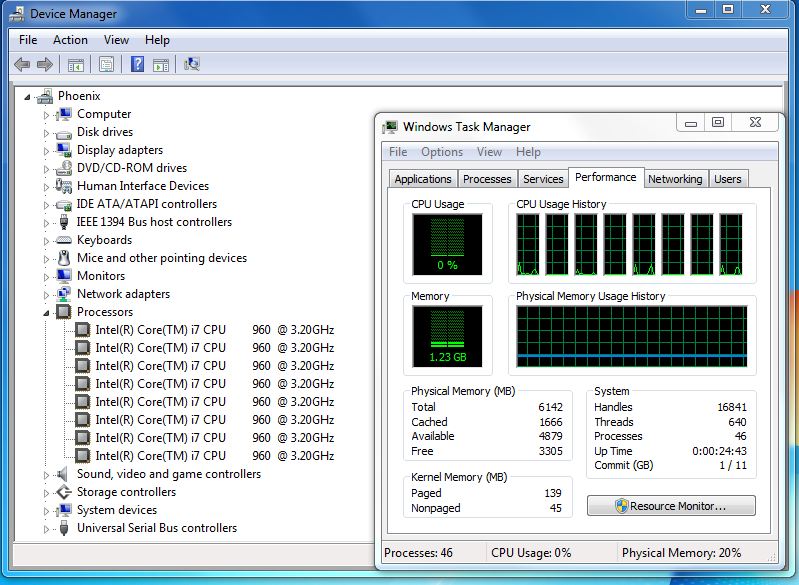Open the Help menu in Device Manager
799x585 pixels.
(x=157, y=40)
